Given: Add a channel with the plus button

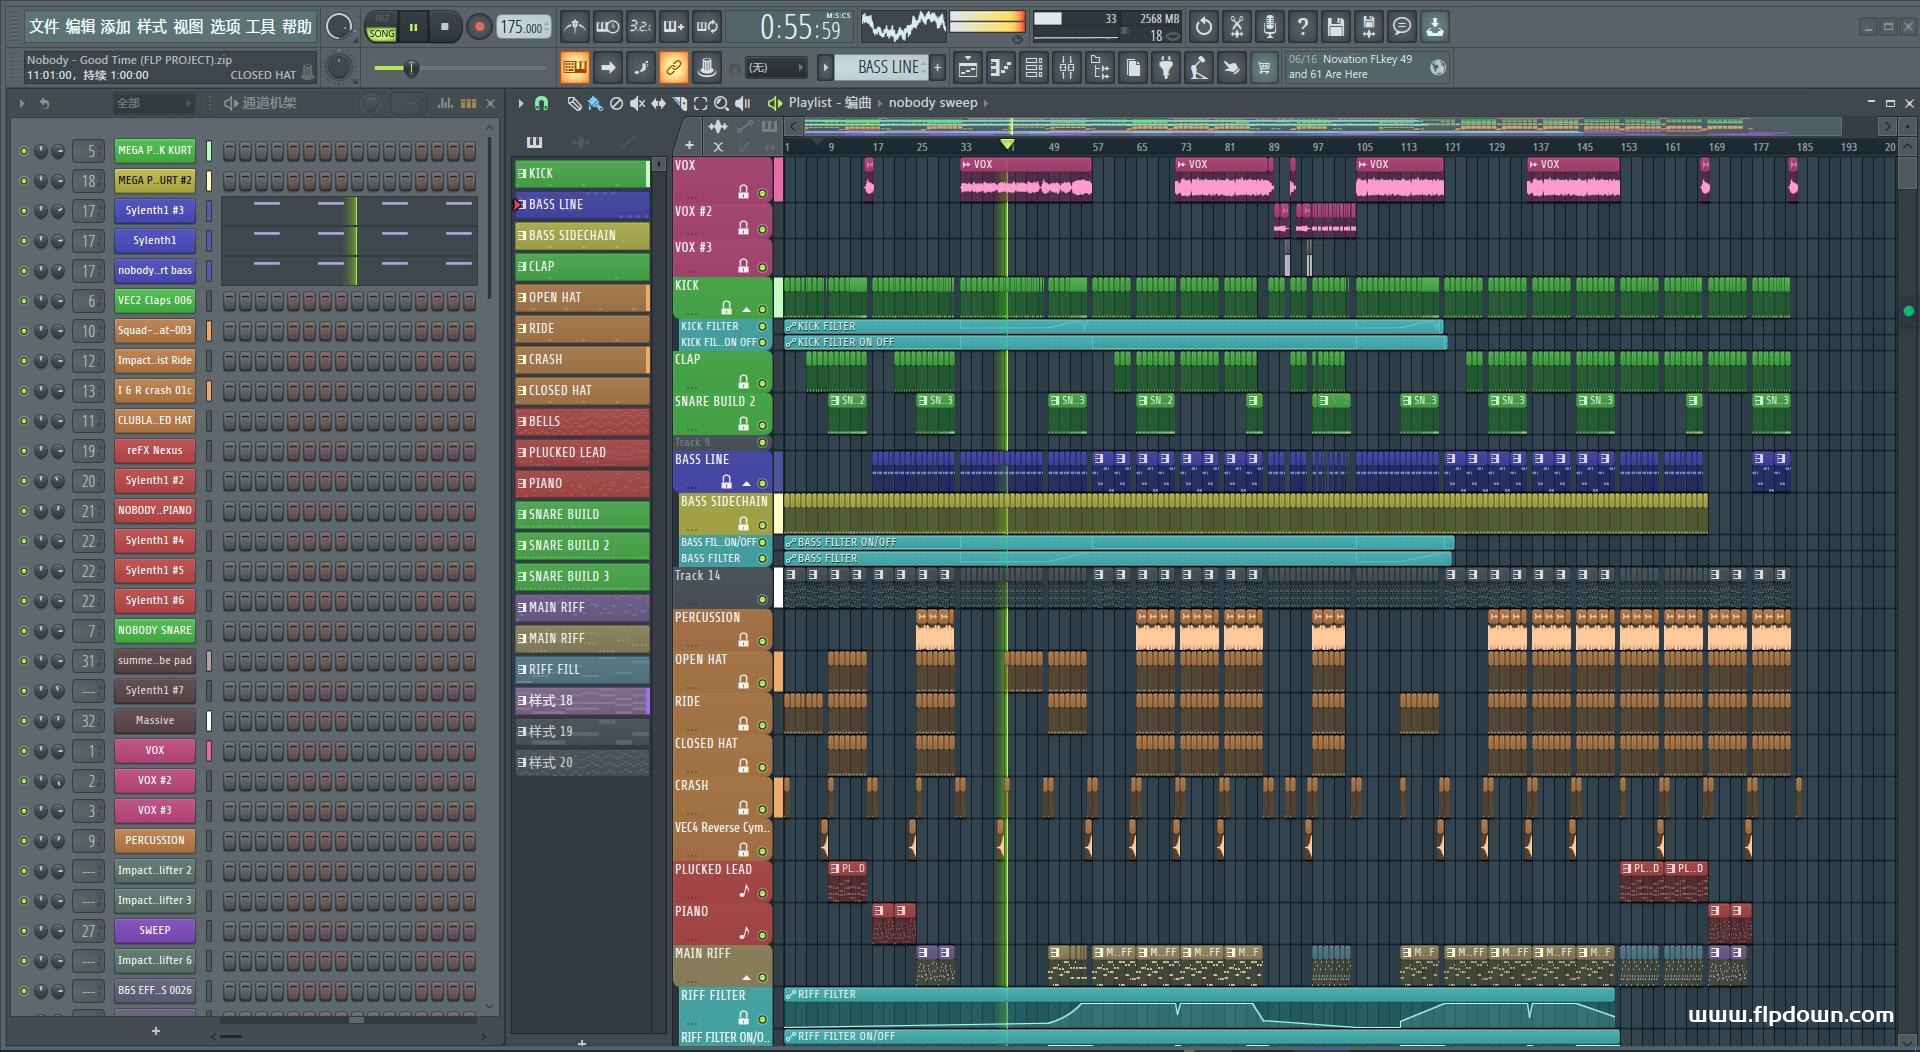Looking at the screenshot, I should [x=156, y=1031].
